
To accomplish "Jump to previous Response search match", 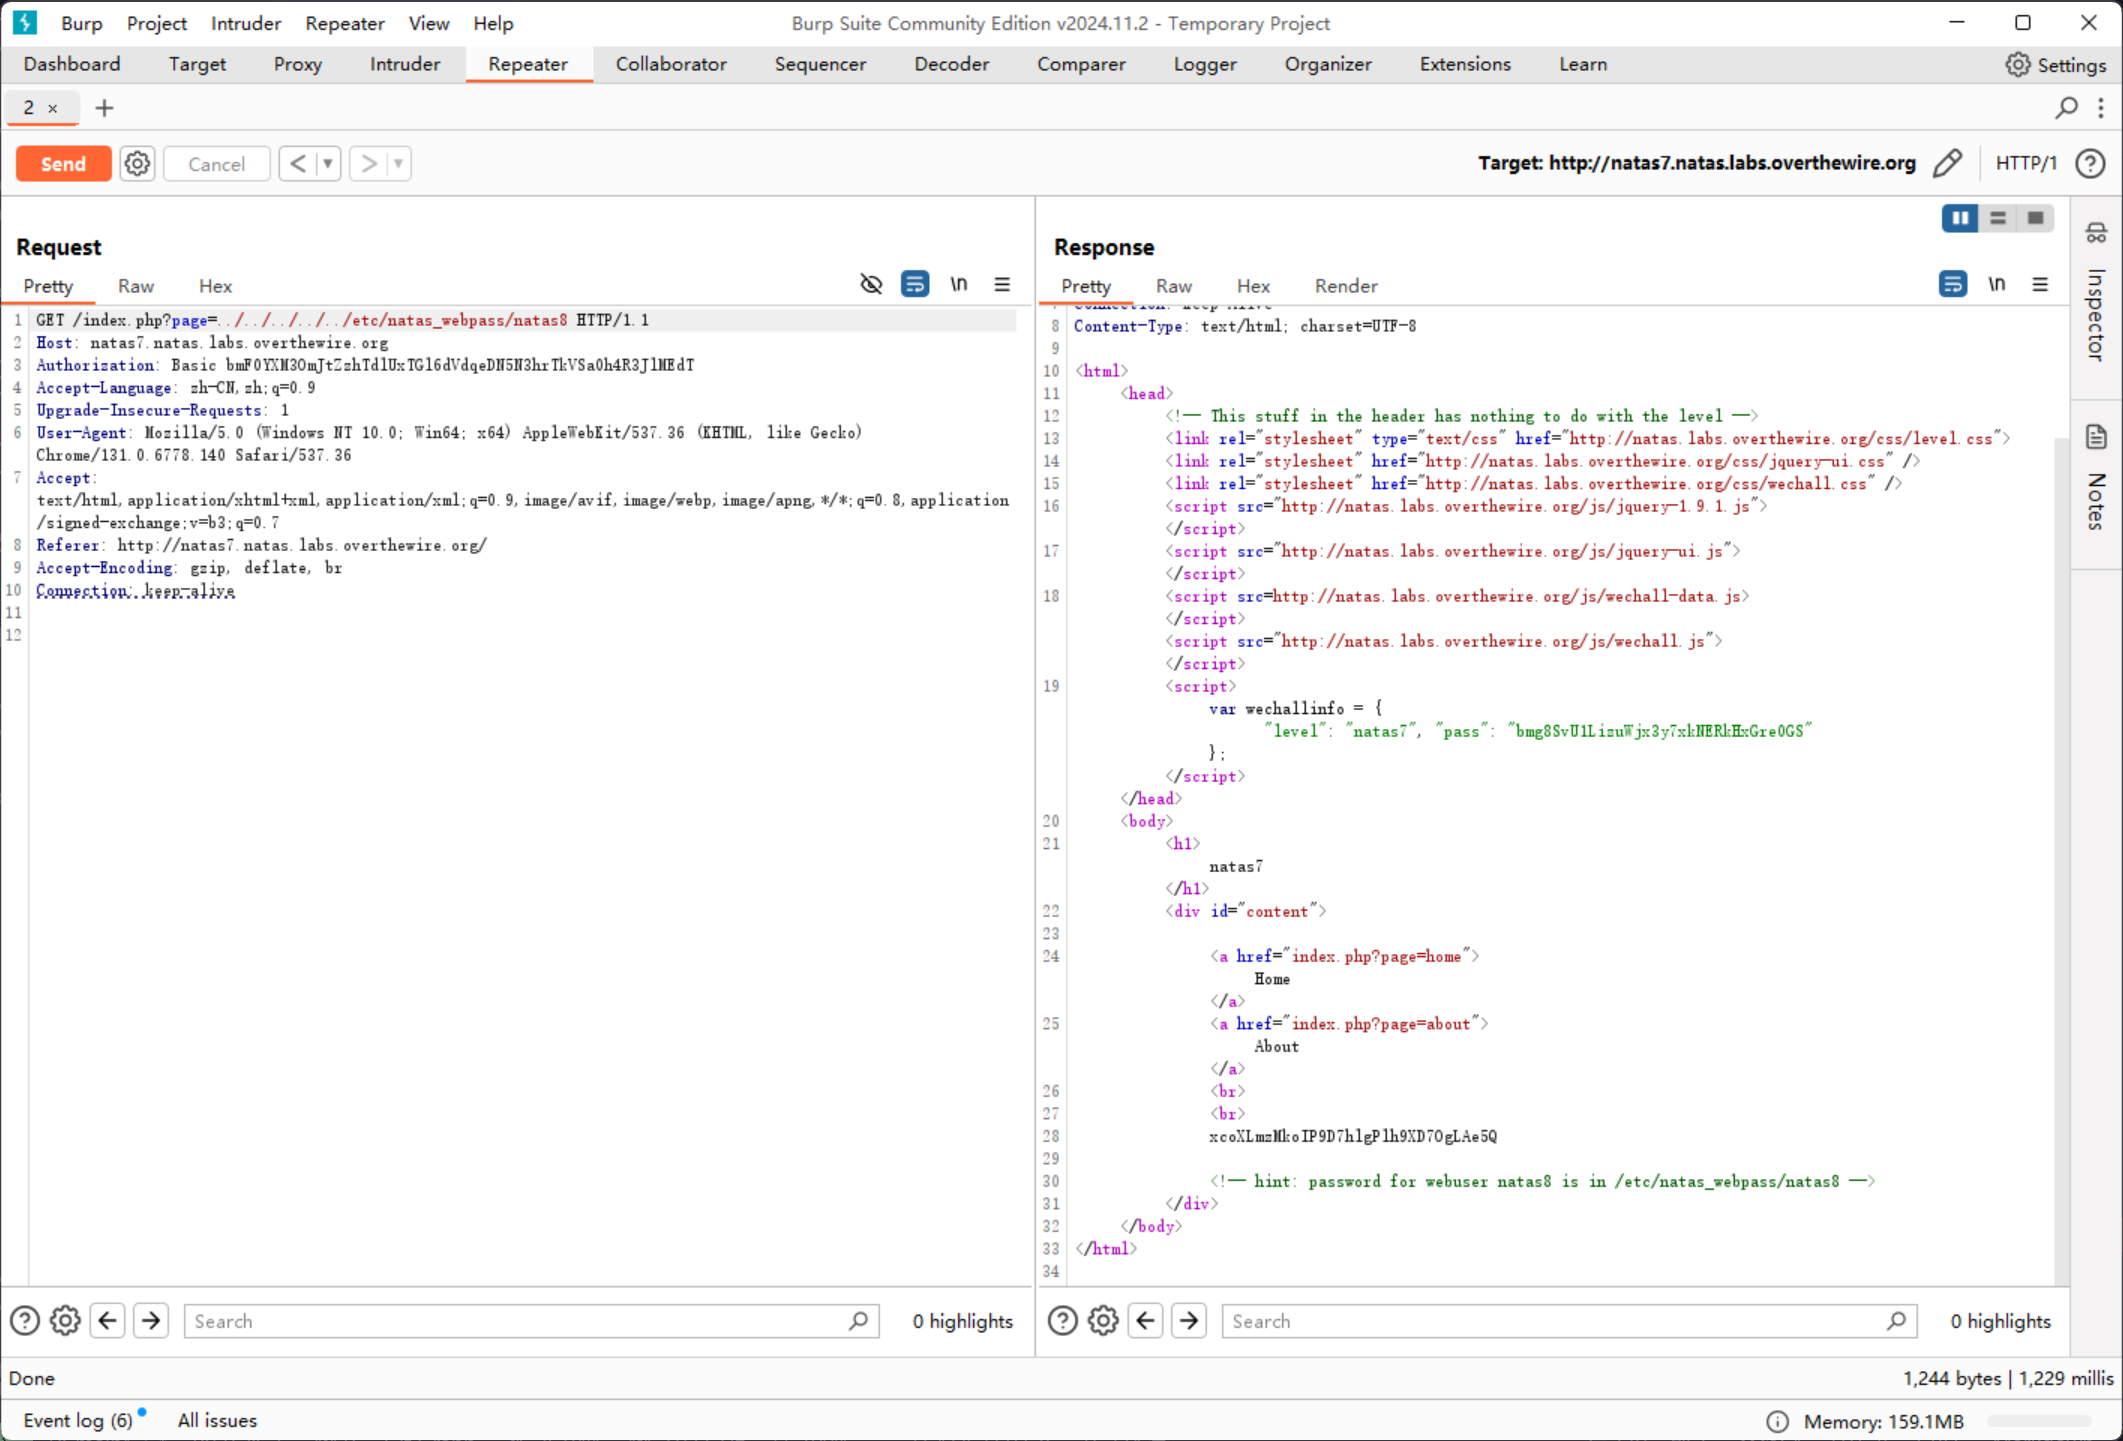I will coord(1145,1321).
